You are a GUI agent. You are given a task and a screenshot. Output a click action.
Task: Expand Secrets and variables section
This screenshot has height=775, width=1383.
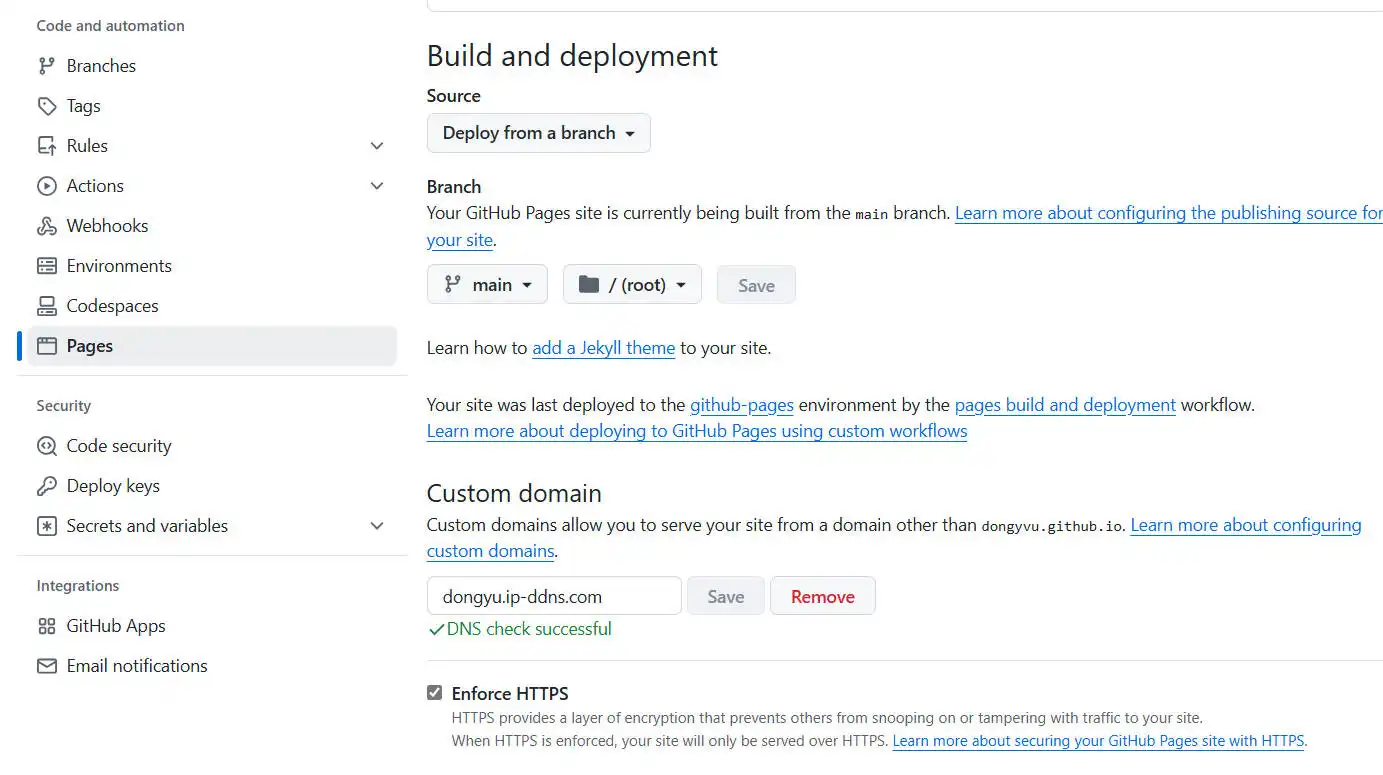[377, 526]
